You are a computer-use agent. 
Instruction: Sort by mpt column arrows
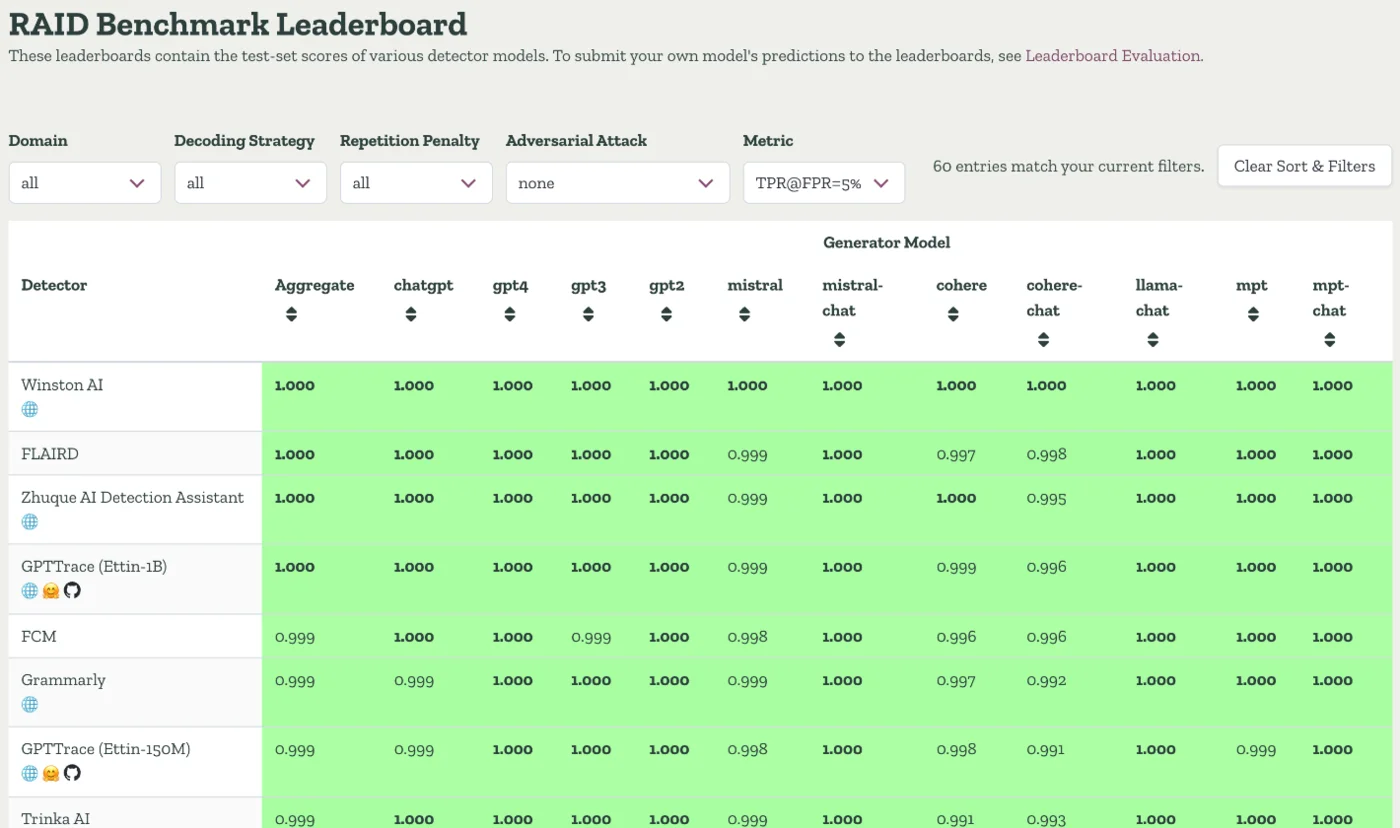point(1253,314)
